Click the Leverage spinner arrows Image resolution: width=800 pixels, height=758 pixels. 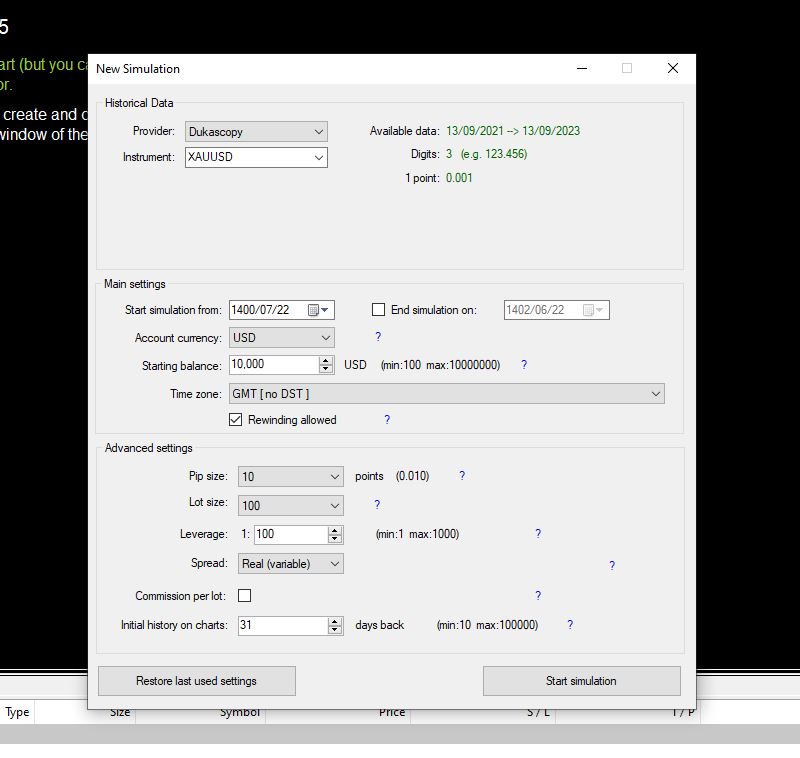[x=335, y=535]
